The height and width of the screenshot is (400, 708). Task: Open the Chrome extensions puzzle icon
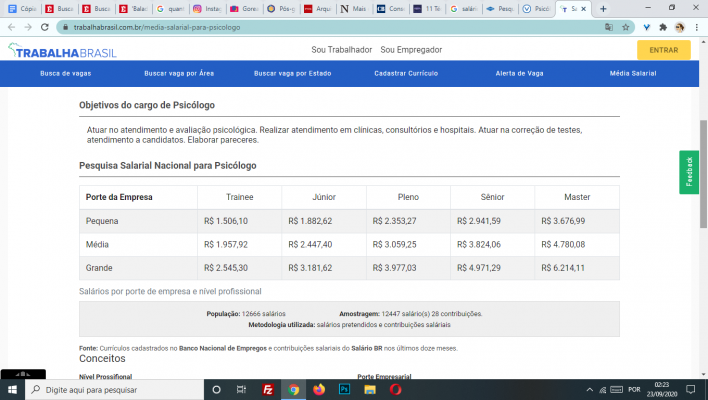pos(662,27)
